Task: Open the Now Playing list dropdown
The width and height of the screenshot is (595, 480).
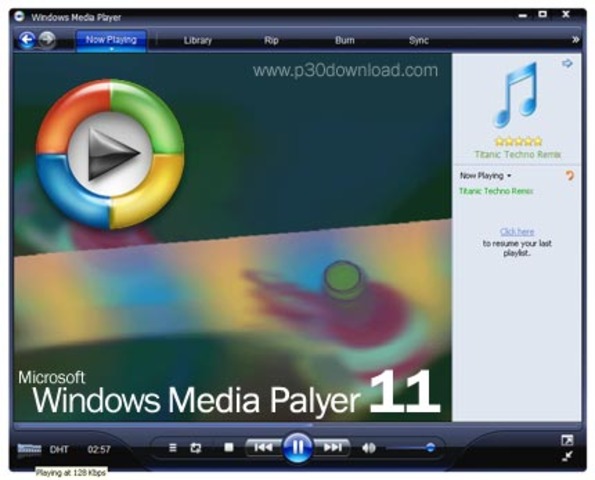Action: pyautogui.click(x=485, y=175)
